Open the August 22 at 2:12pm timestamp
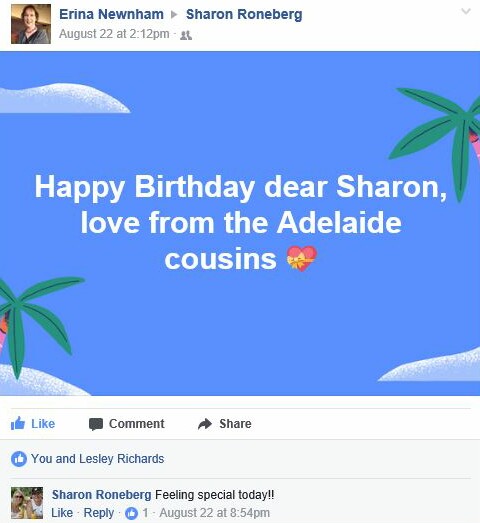Viewport: 480px width, 523px height. pyautogui.click(x=114, y=34)
